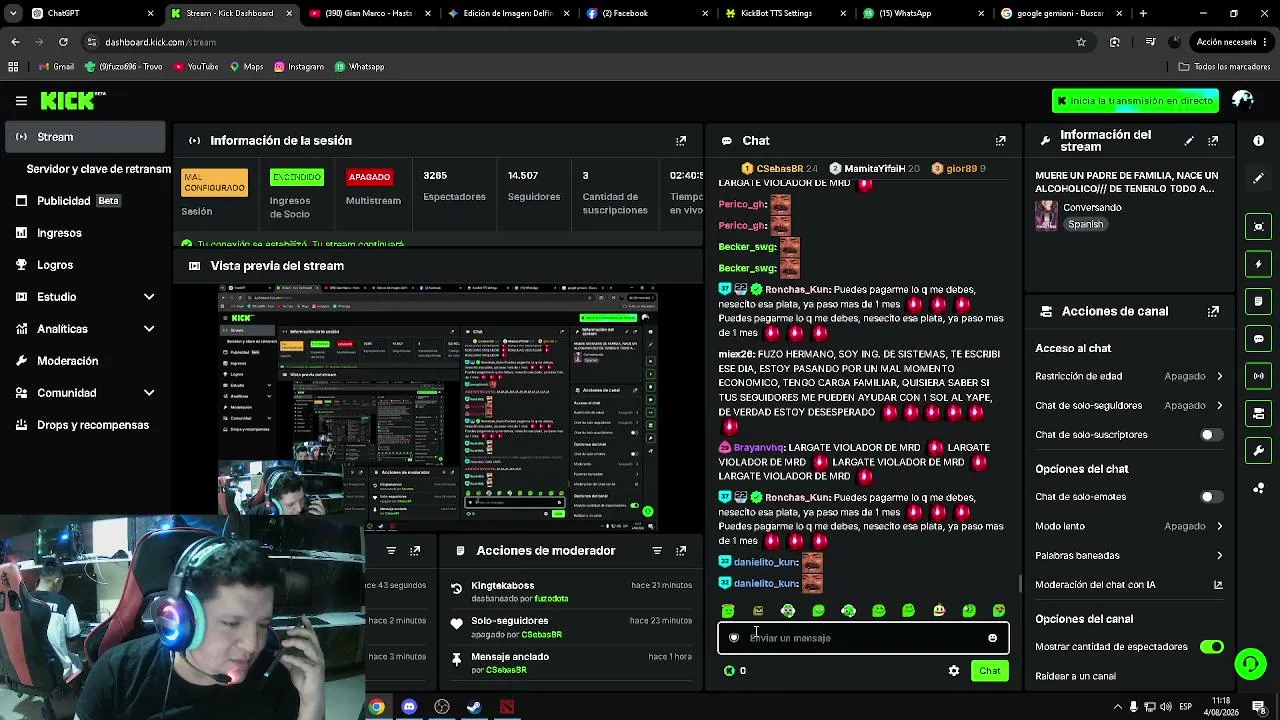
Task: Toggle the stream preview panel icon in right rail
Action: (x=1259, y=226)
